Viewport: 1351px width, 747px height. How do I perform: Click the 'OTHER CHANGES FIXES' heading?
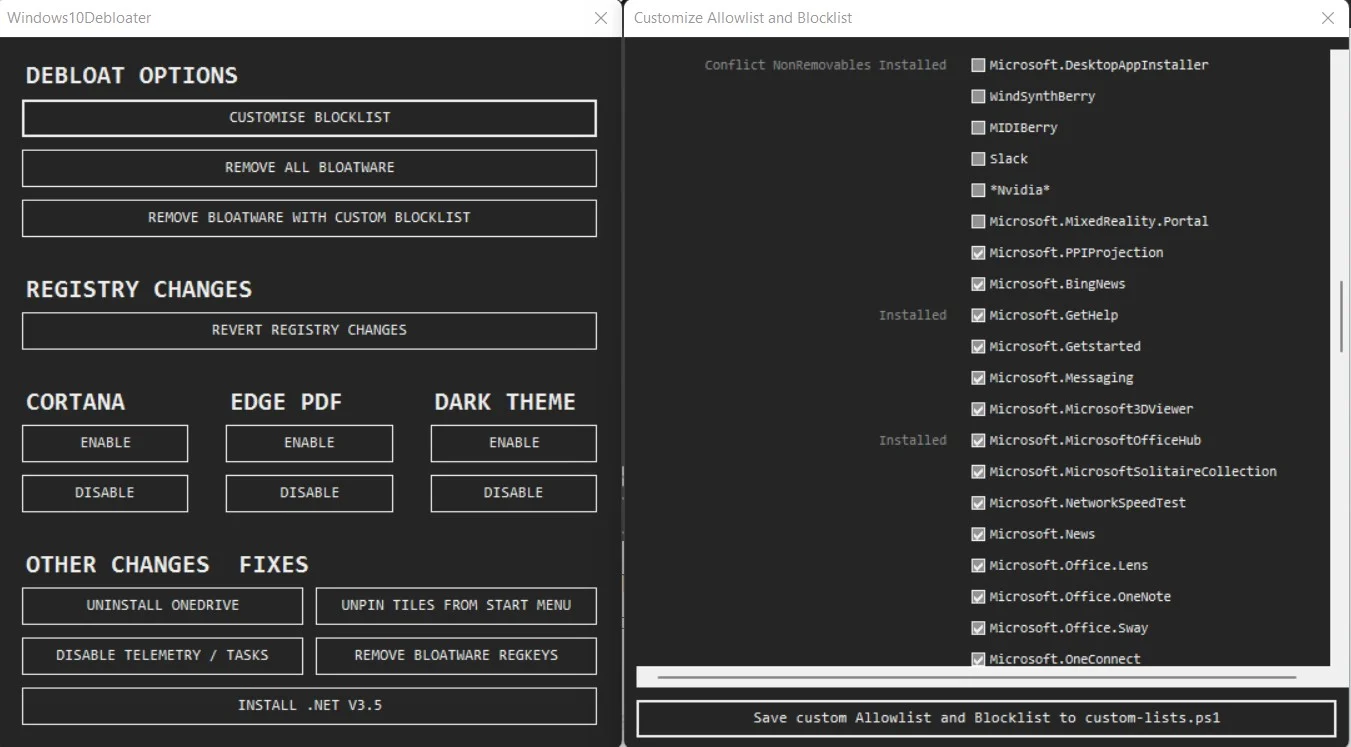[167, 565]
